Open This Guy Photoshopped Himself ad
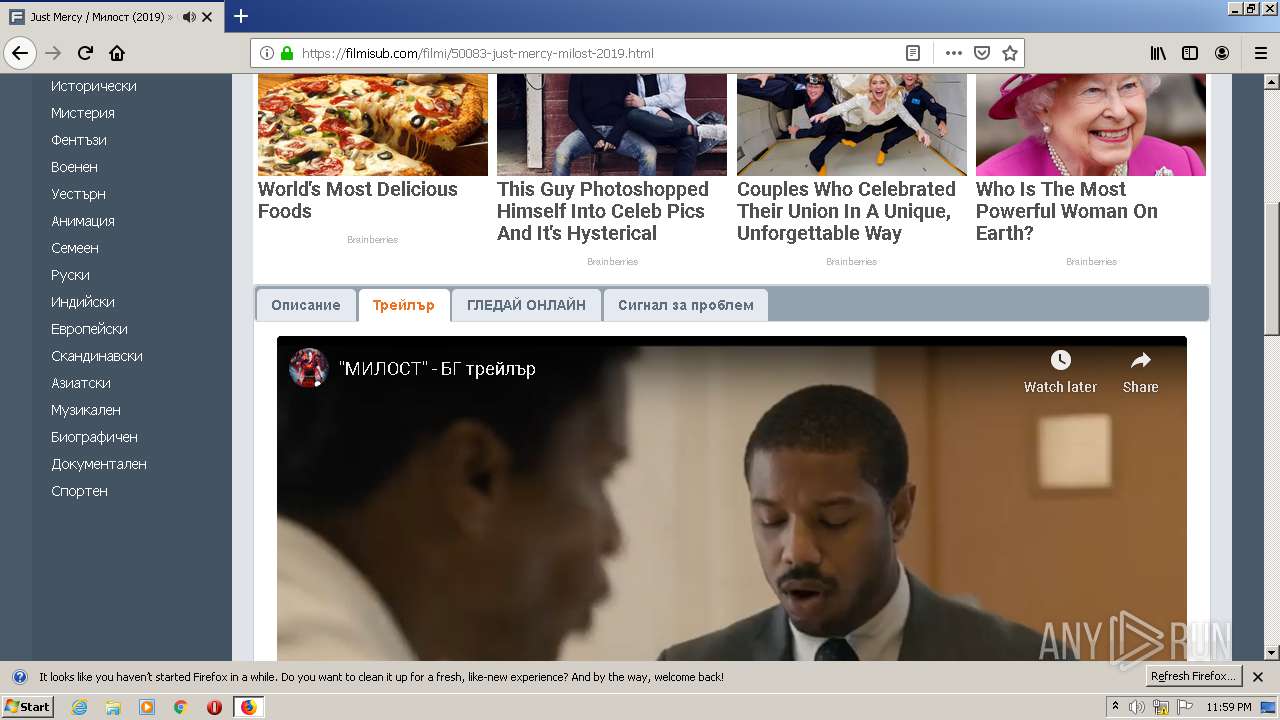Image resolution: width=1280 pixels, height=720 pixels. click(x=603, y=211)
